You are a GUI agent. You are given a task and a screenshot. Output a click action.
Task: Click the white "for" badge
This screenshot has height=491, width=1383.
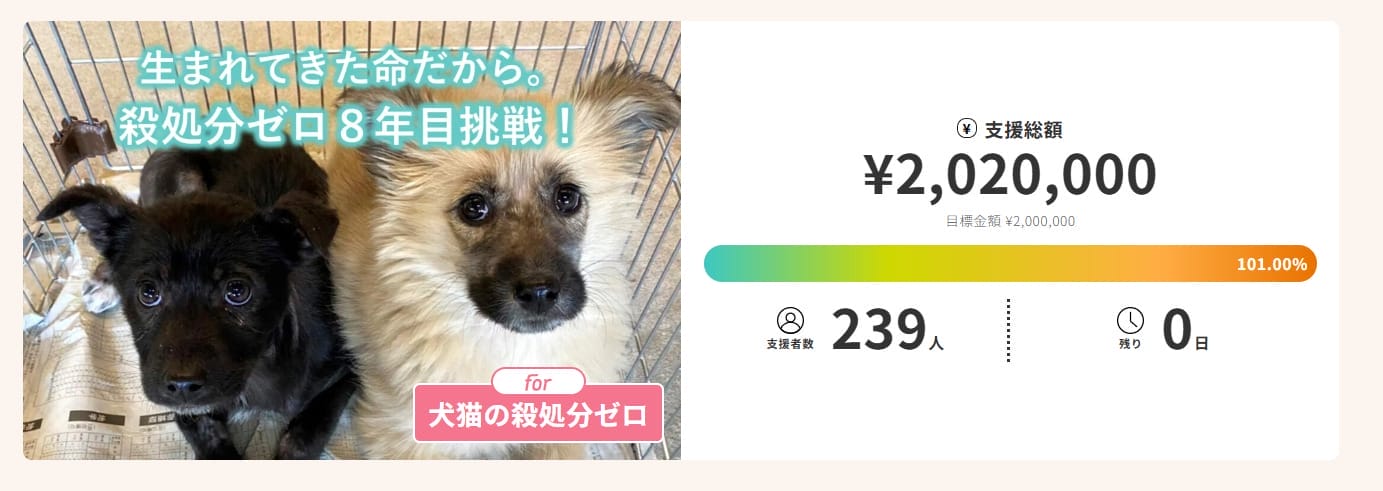point(538,382)
